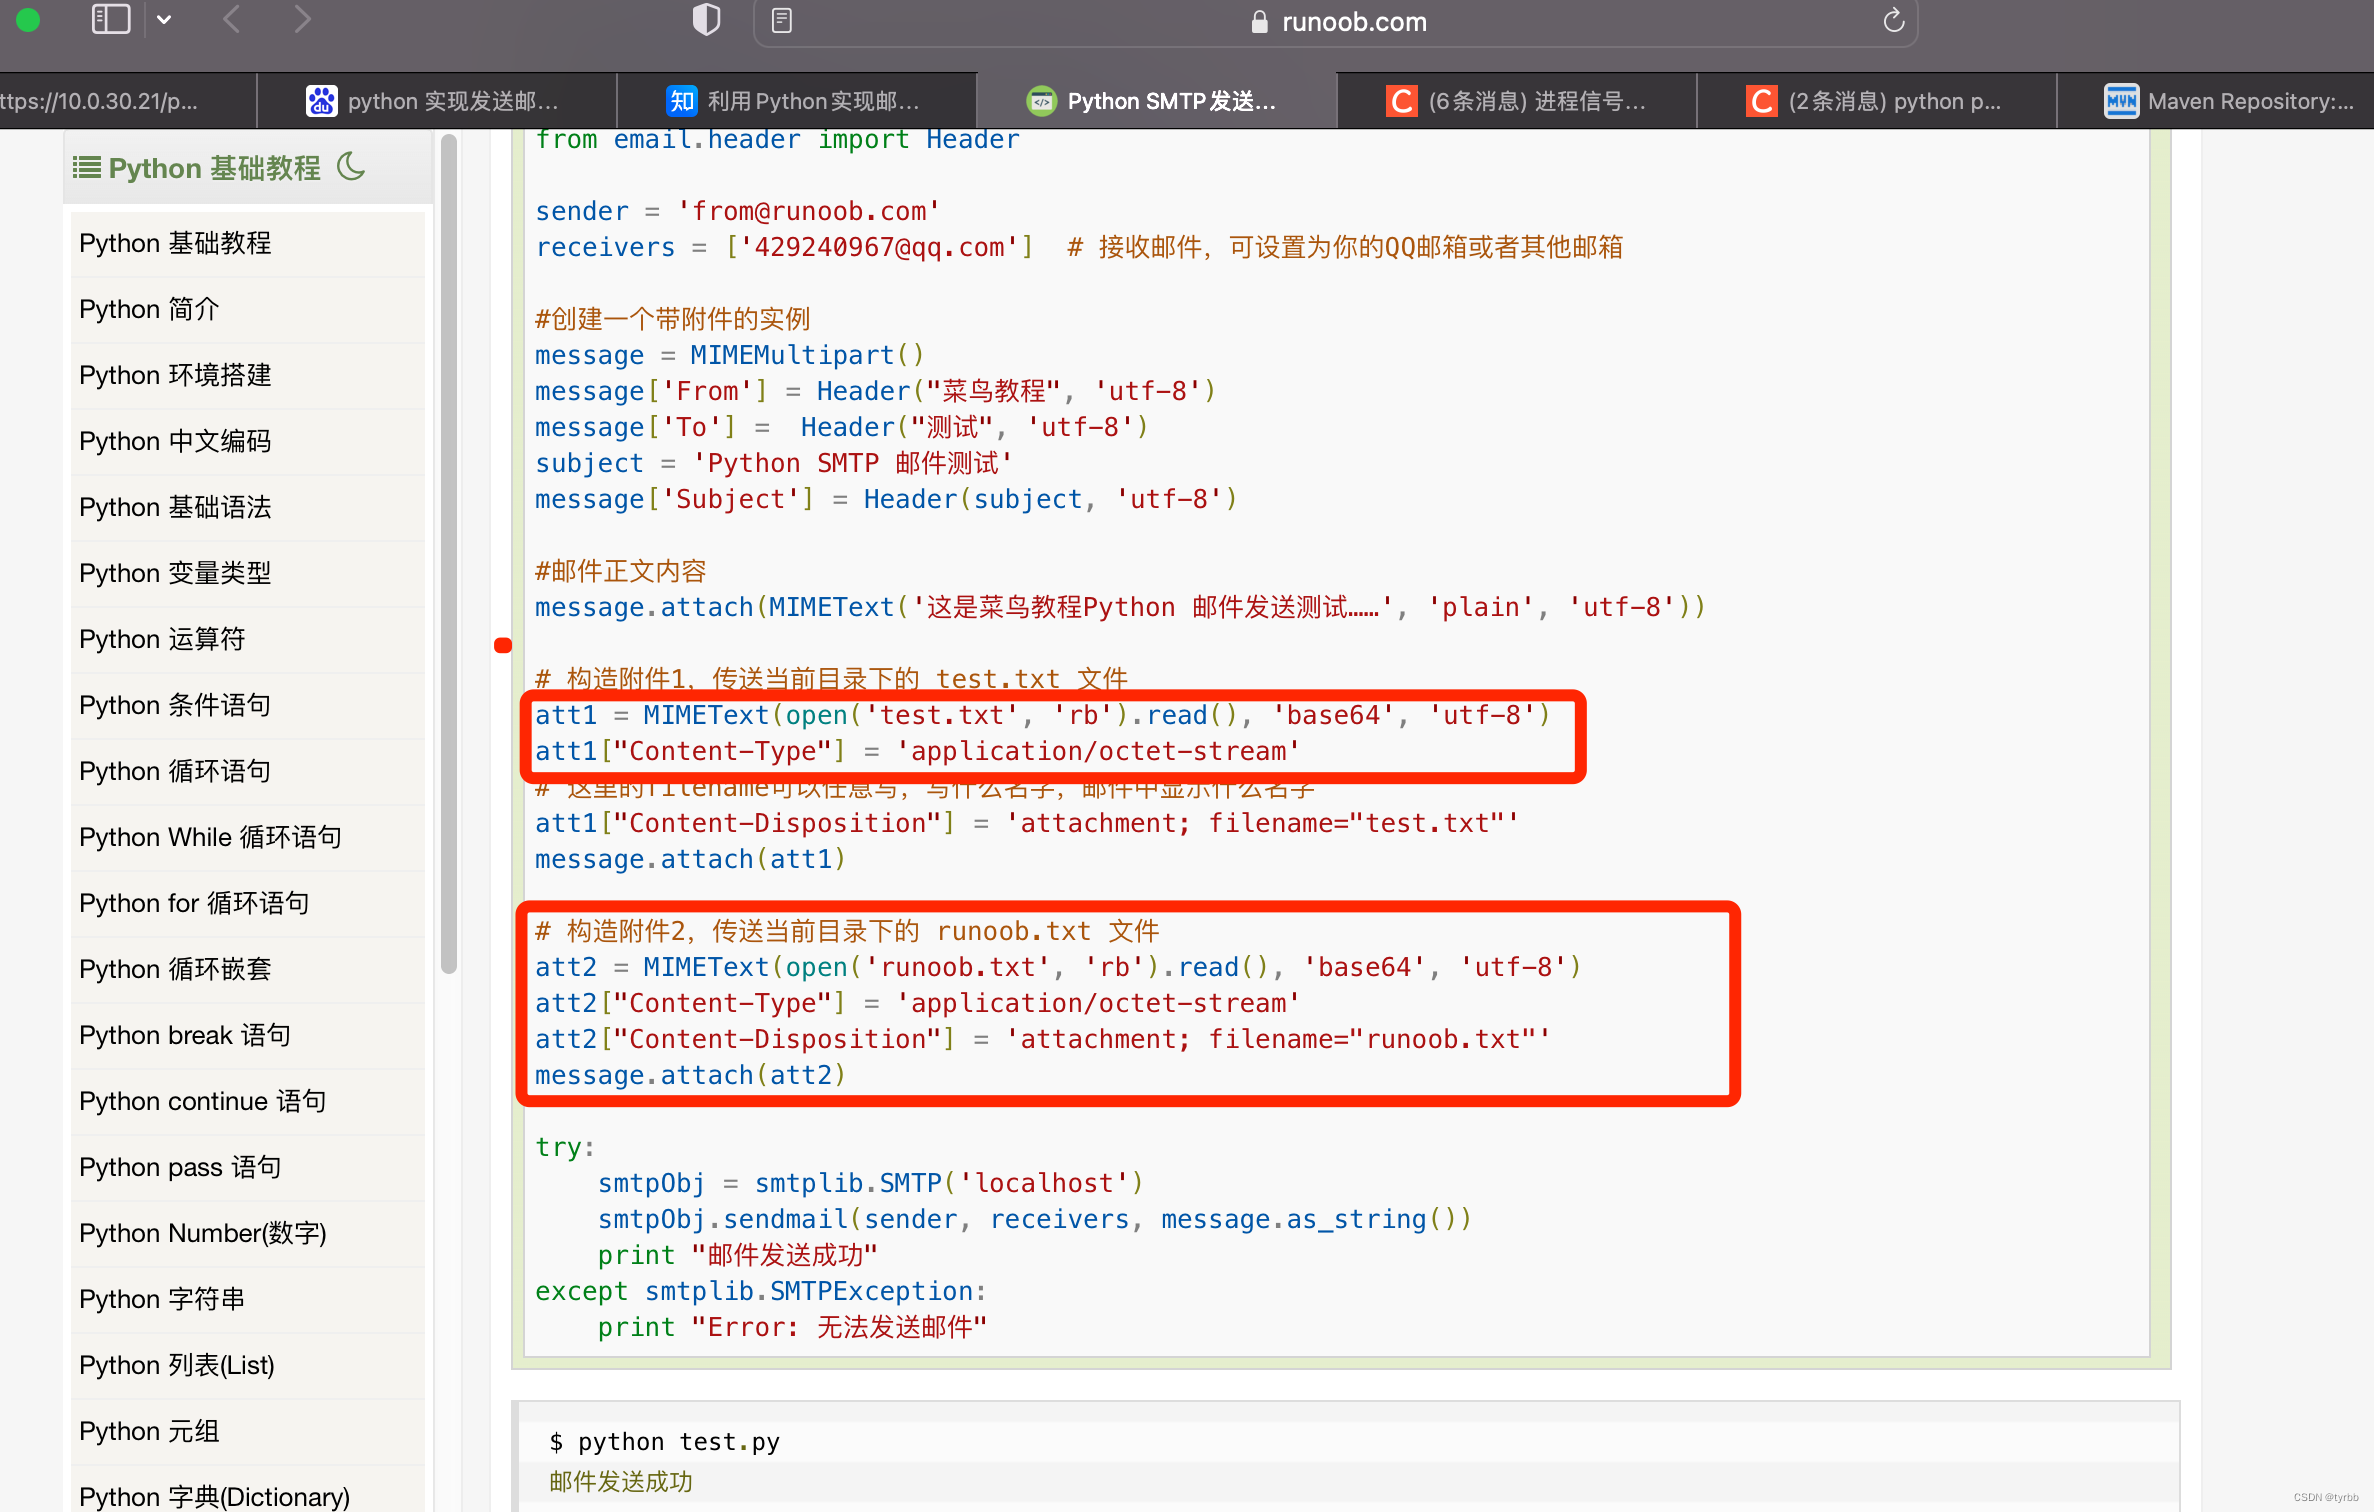This screenshot has width=2374, height=1512.
Task: Click the runoob.com address bar
Action: tap(1335, 21)
